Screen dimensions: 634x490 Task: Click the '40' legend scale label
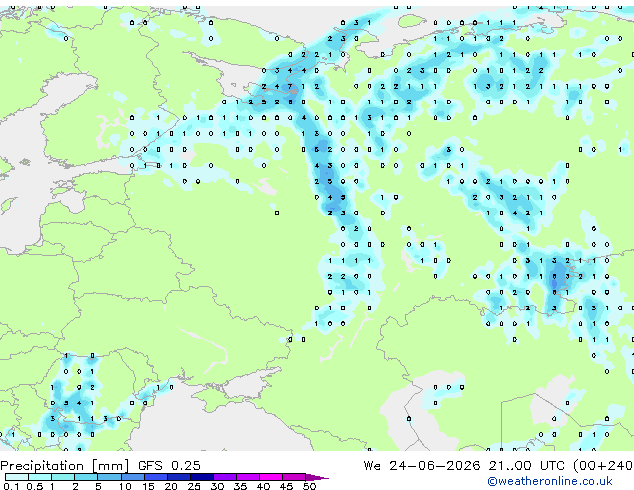(263, 486)
